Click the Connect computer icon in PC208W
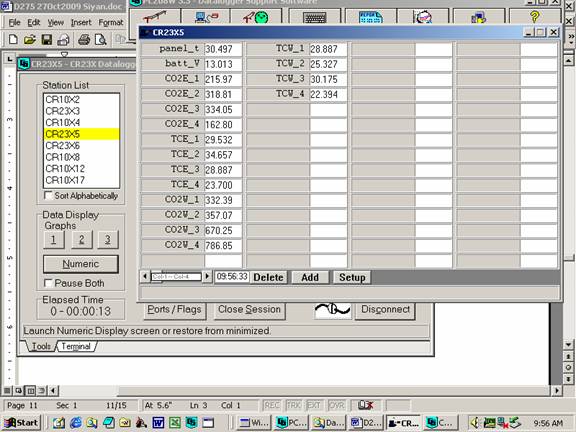 [x=207, y=17]
